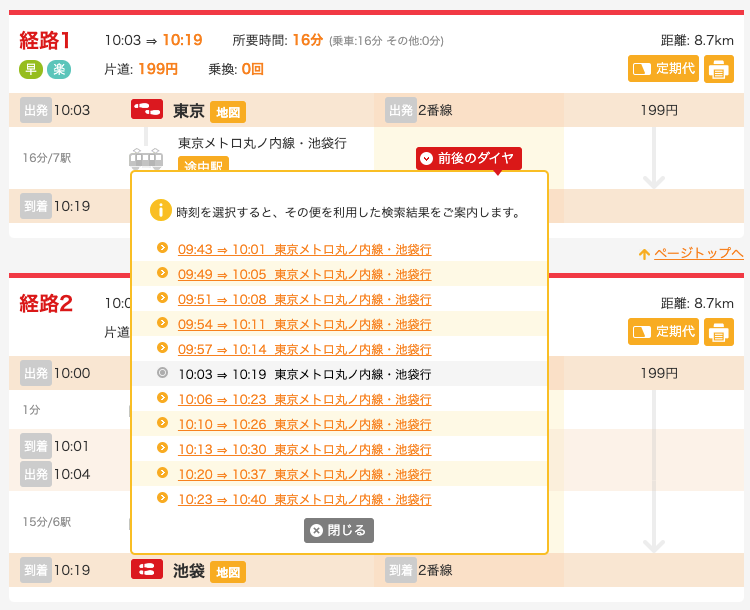The width and height of the screenshot is (750, 610).
Task: Click the arrow bullet beside 10:13 train
Action: point(163,447)
